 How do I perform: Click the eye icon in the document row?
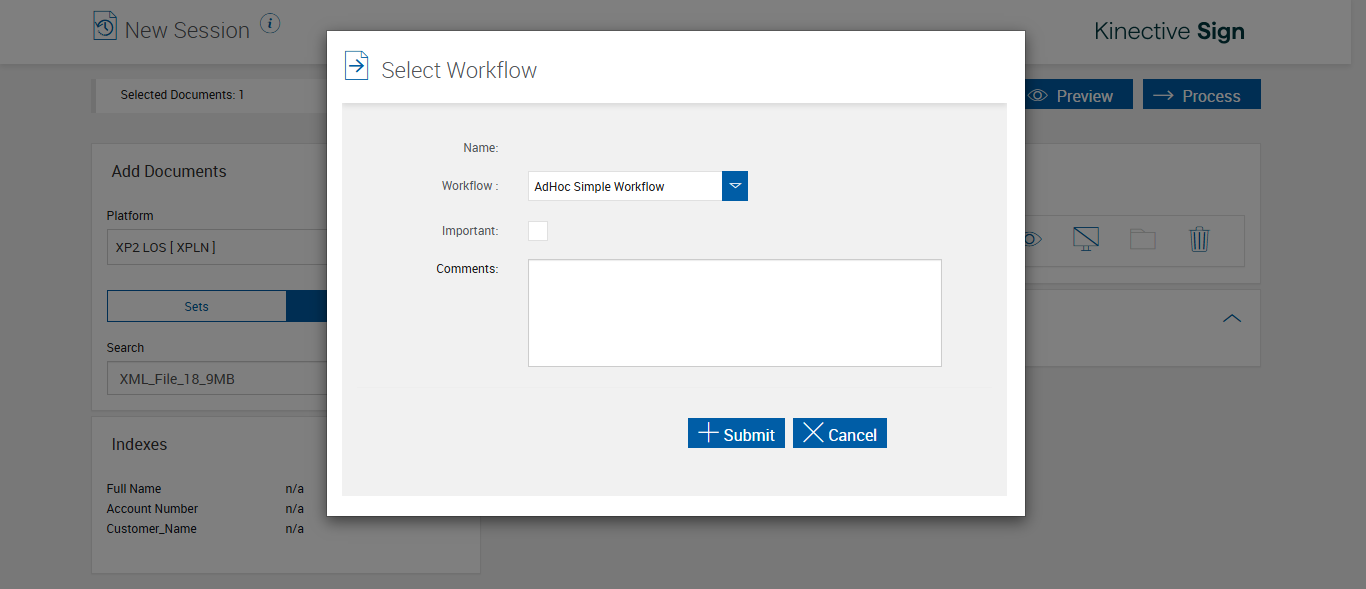pos(1032,239)
